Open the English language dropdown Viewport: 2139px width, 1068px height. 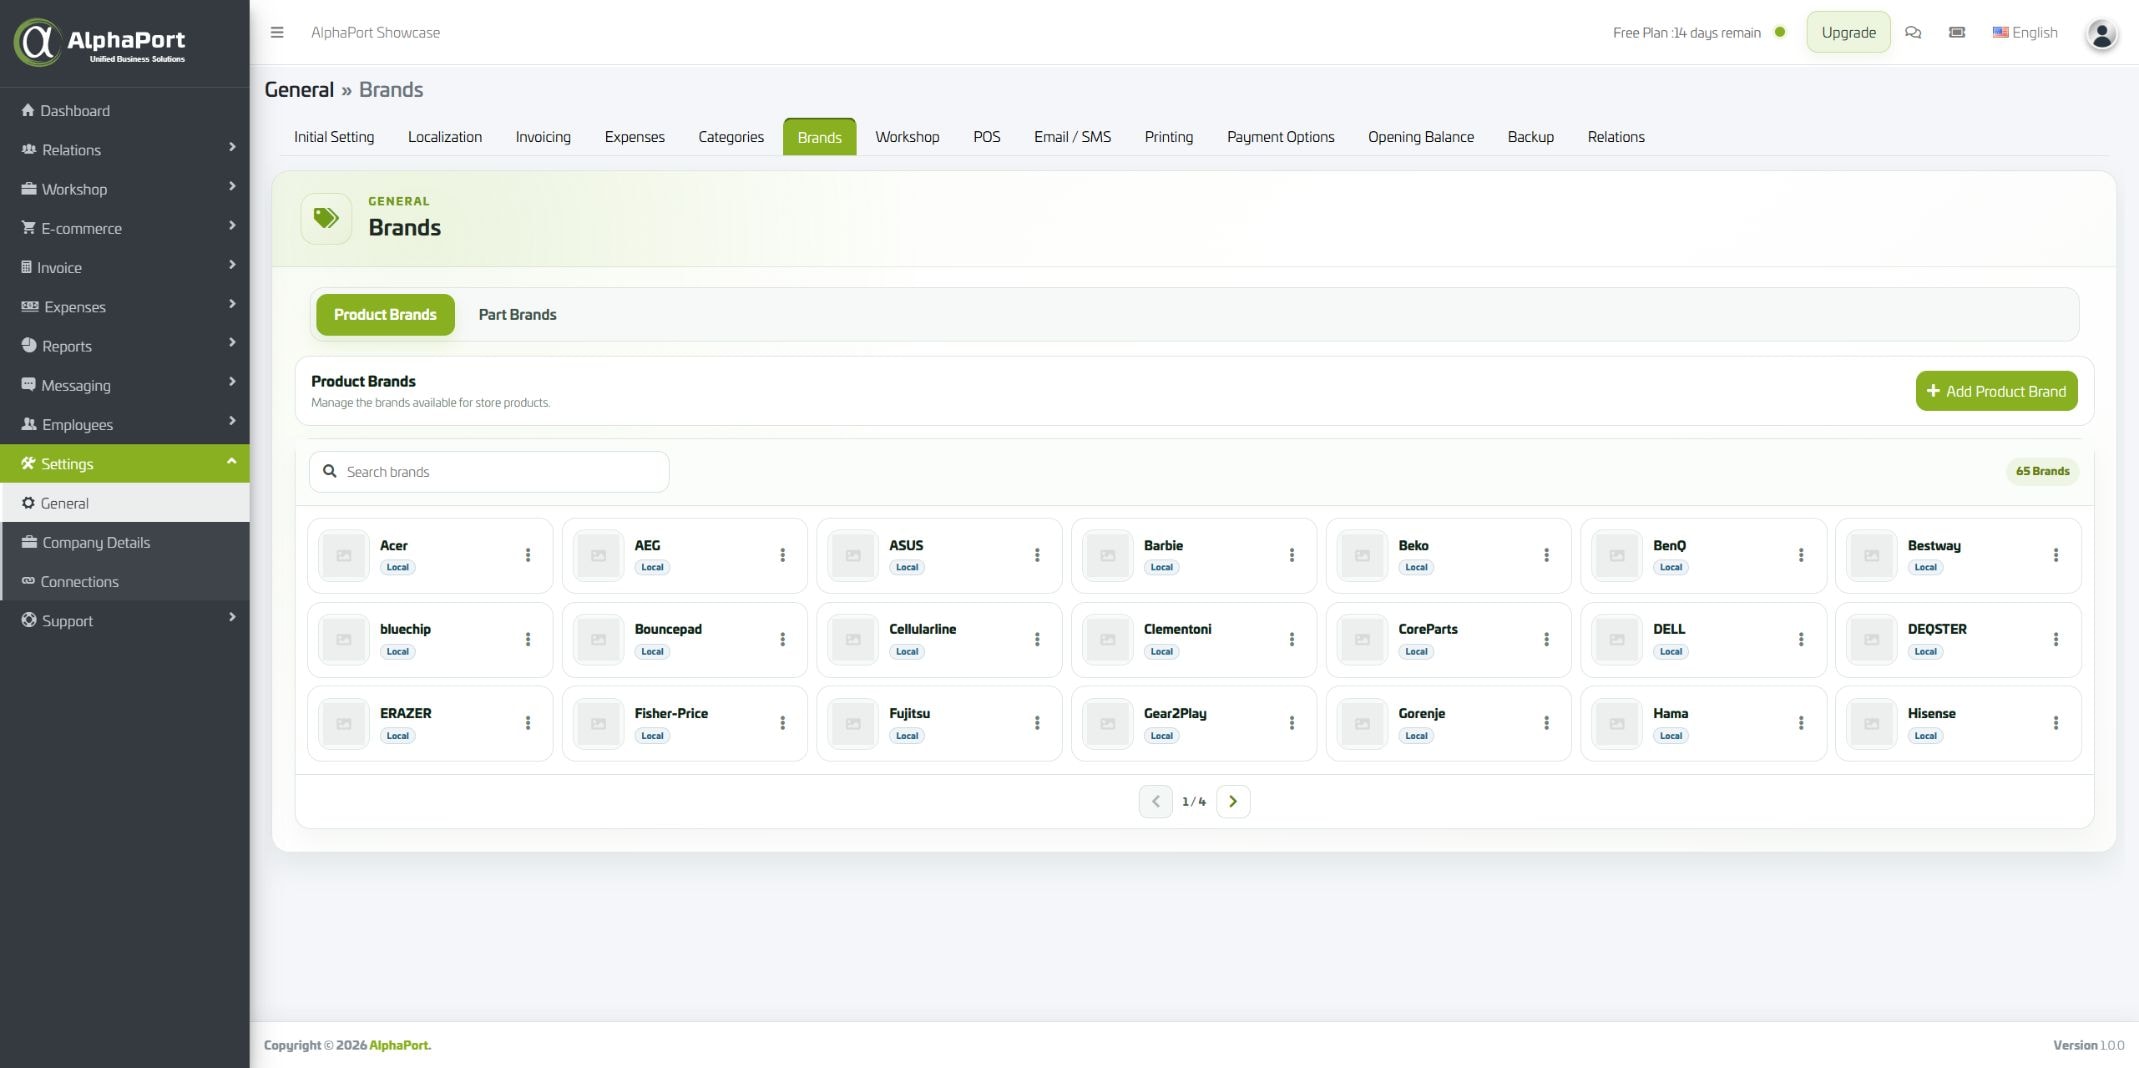2025,32
